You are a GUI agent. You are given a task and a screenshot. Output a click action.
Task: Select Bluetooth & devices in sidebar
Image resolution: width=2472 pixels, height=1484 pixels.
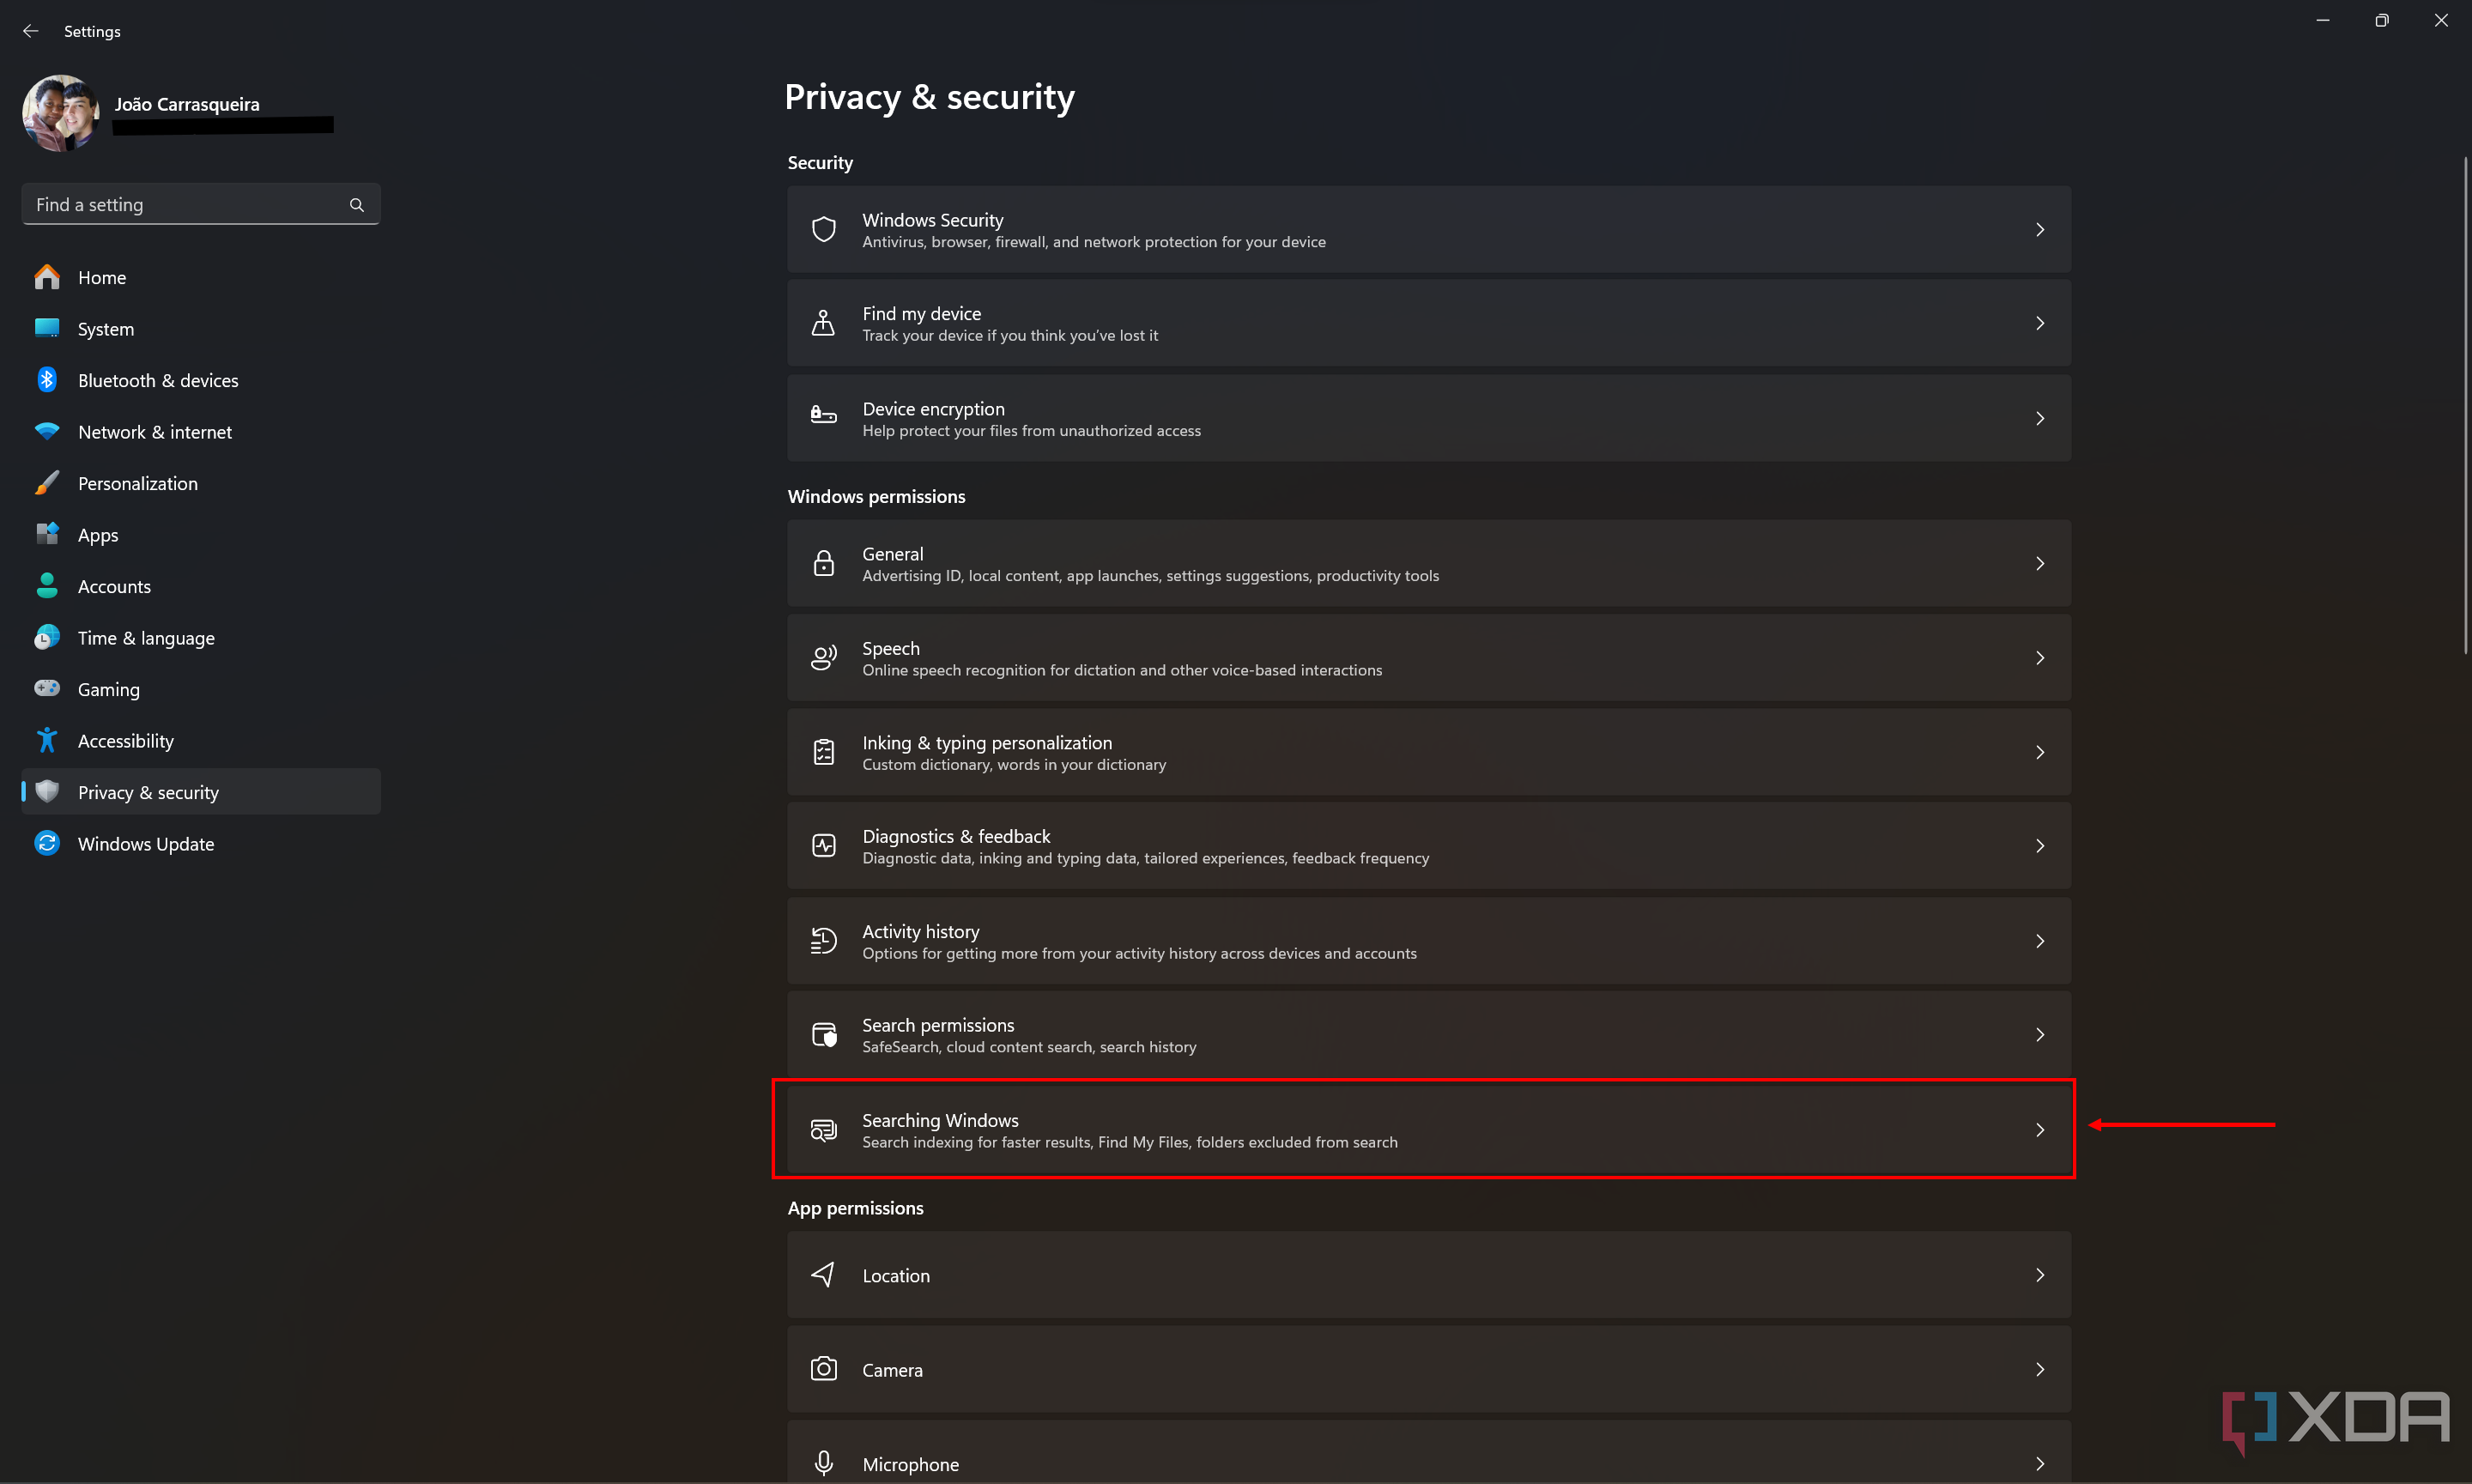(201, 380)
